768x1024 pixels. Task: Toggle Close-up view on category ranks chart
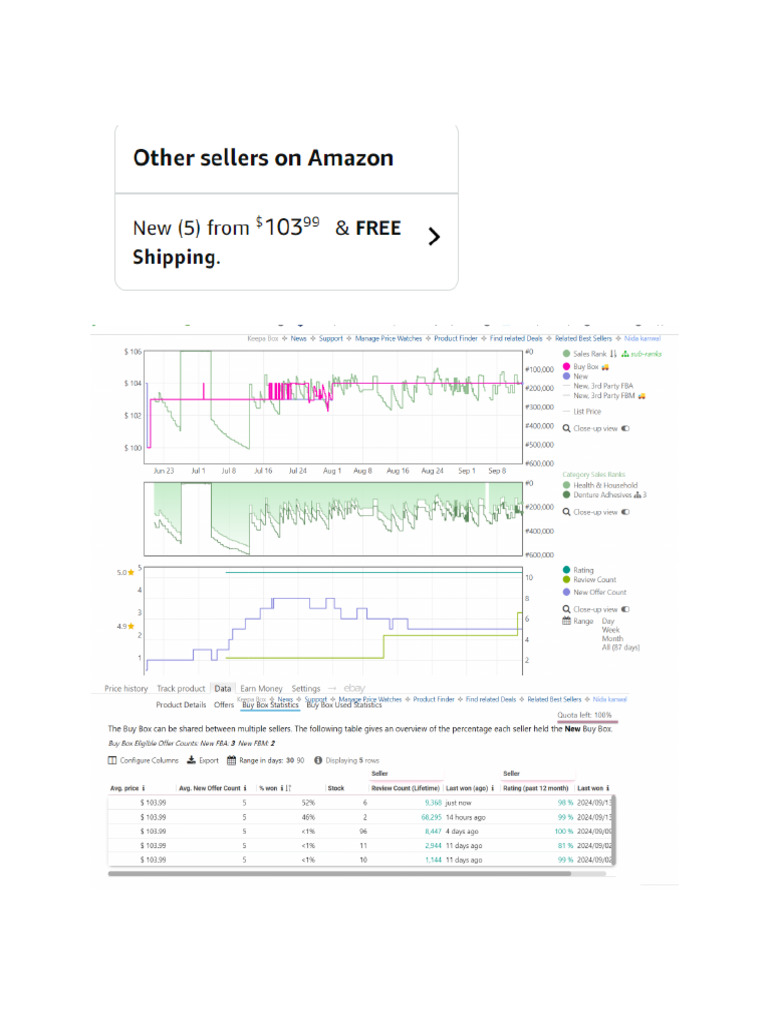click(625, 511)
